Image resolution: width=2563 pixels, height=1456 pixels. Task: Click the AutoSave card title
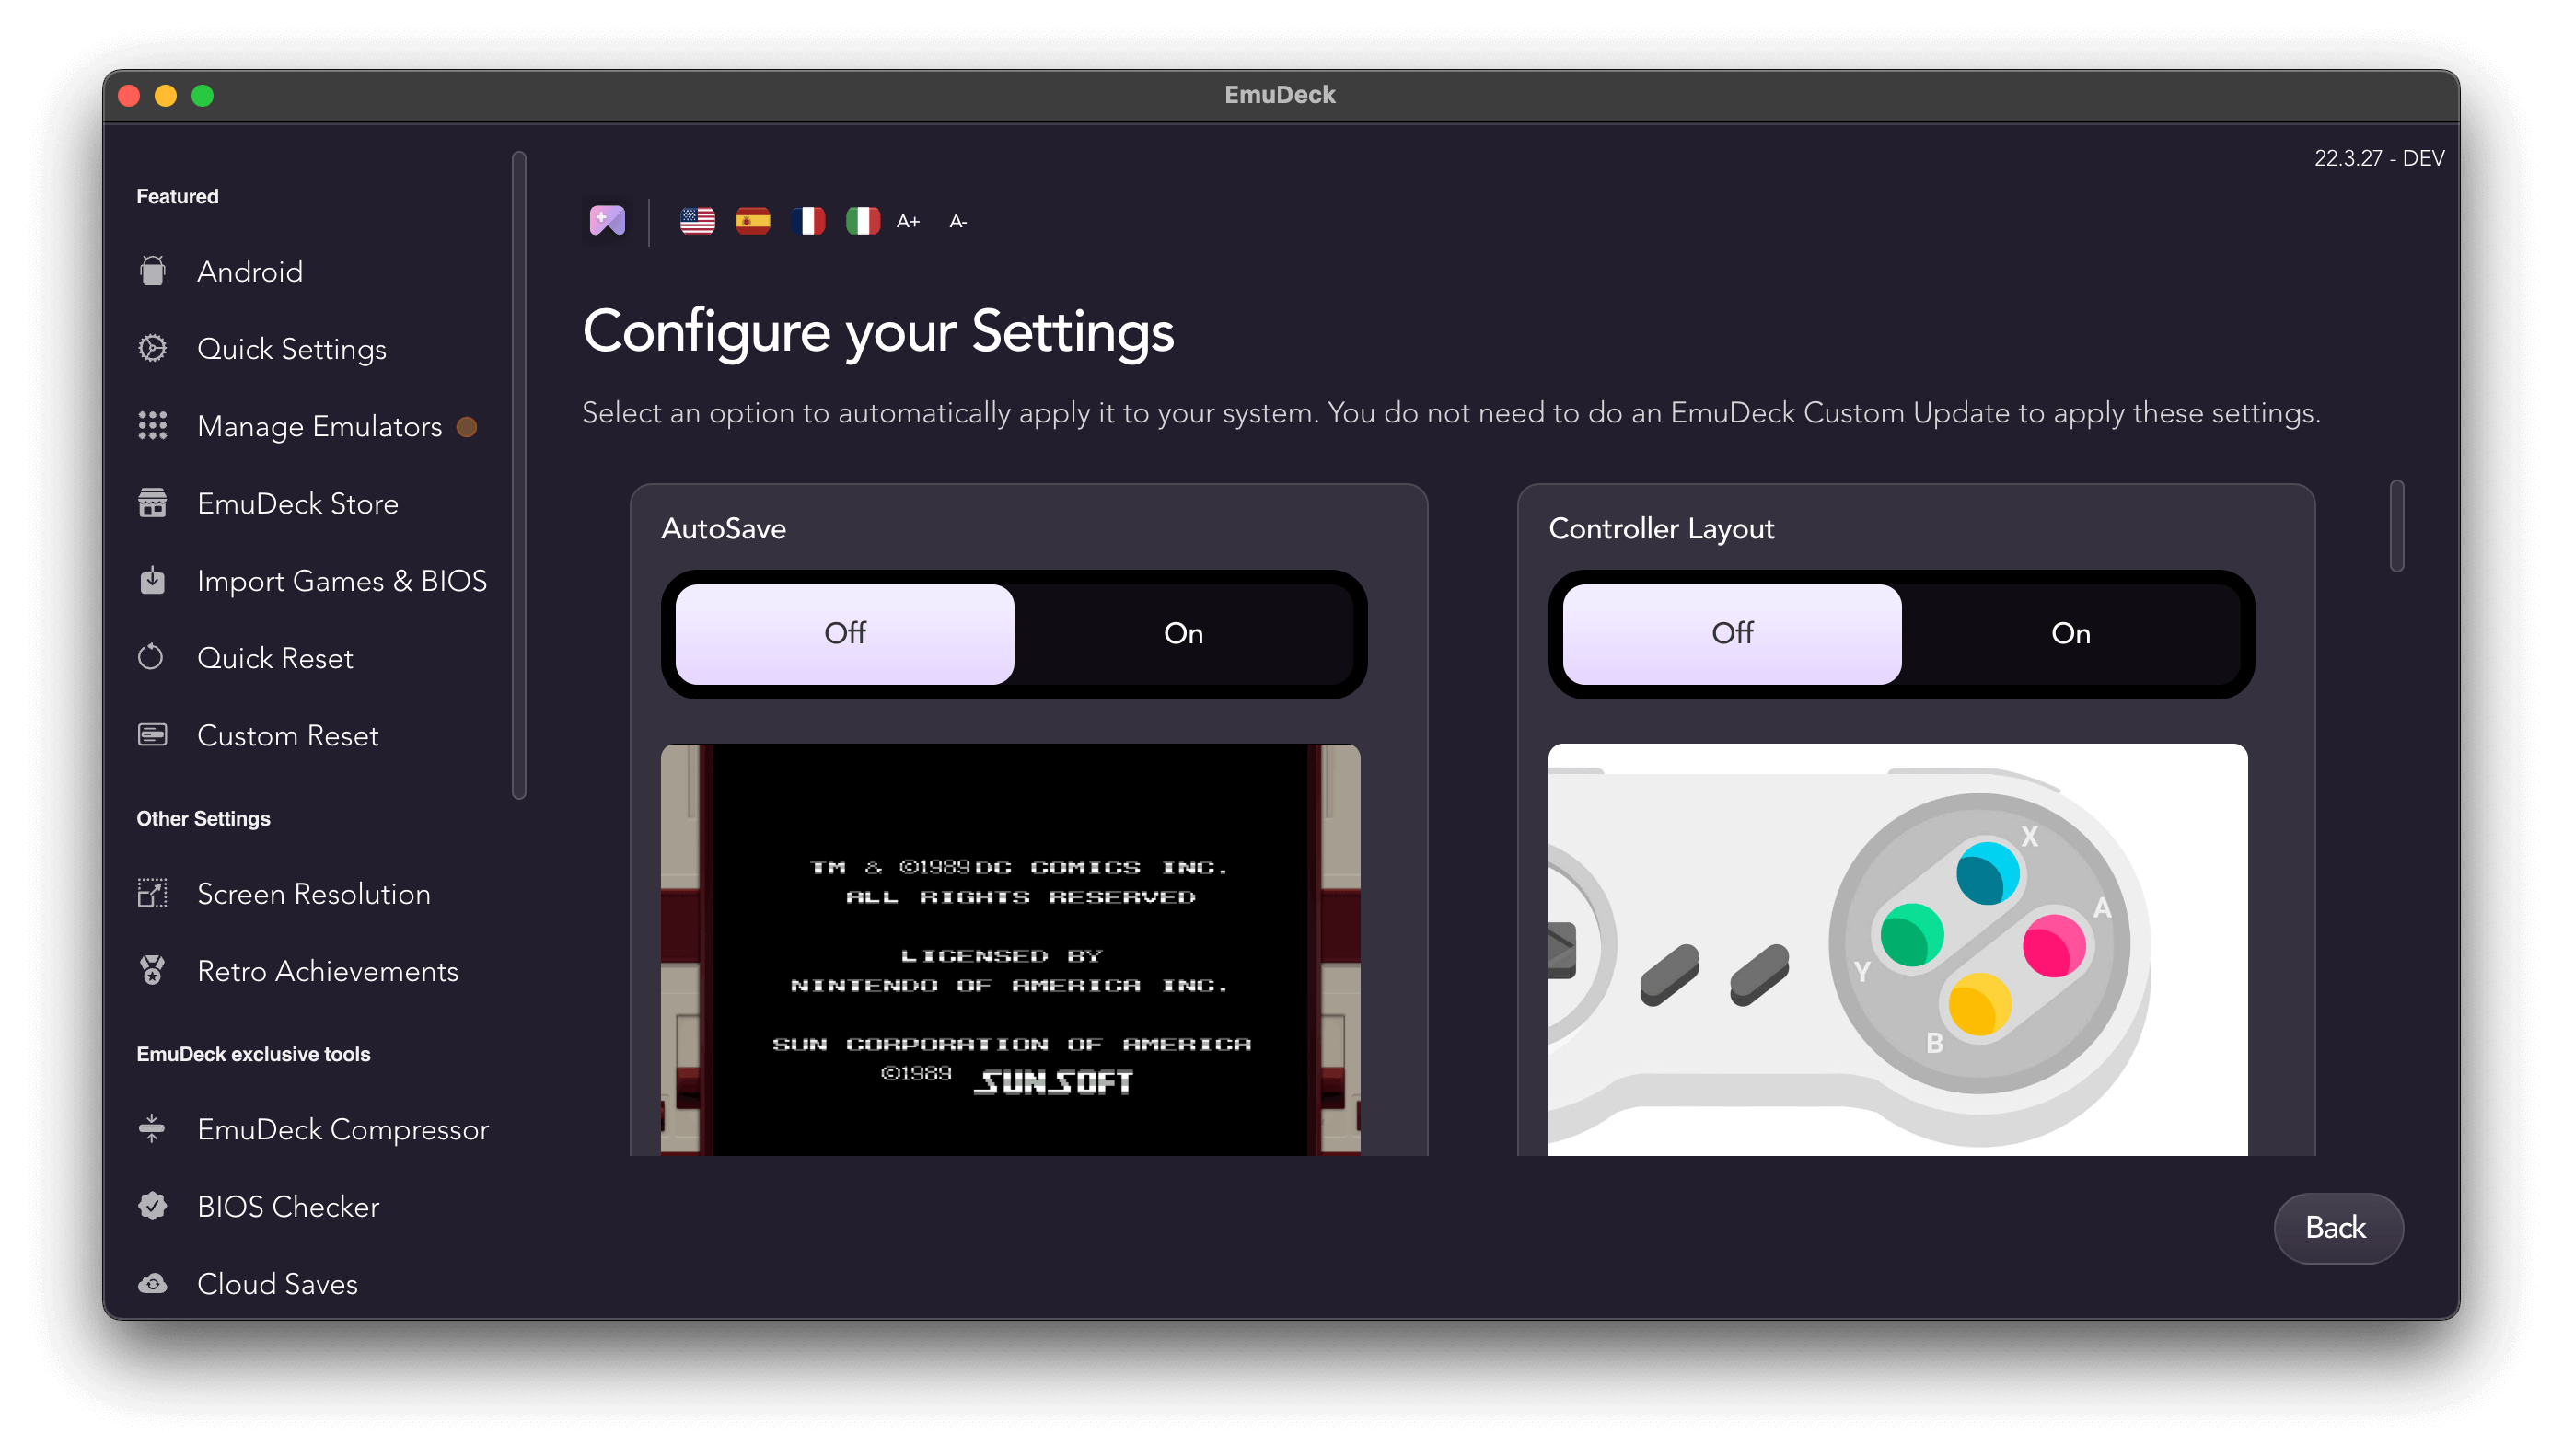(x=723, y=528)
